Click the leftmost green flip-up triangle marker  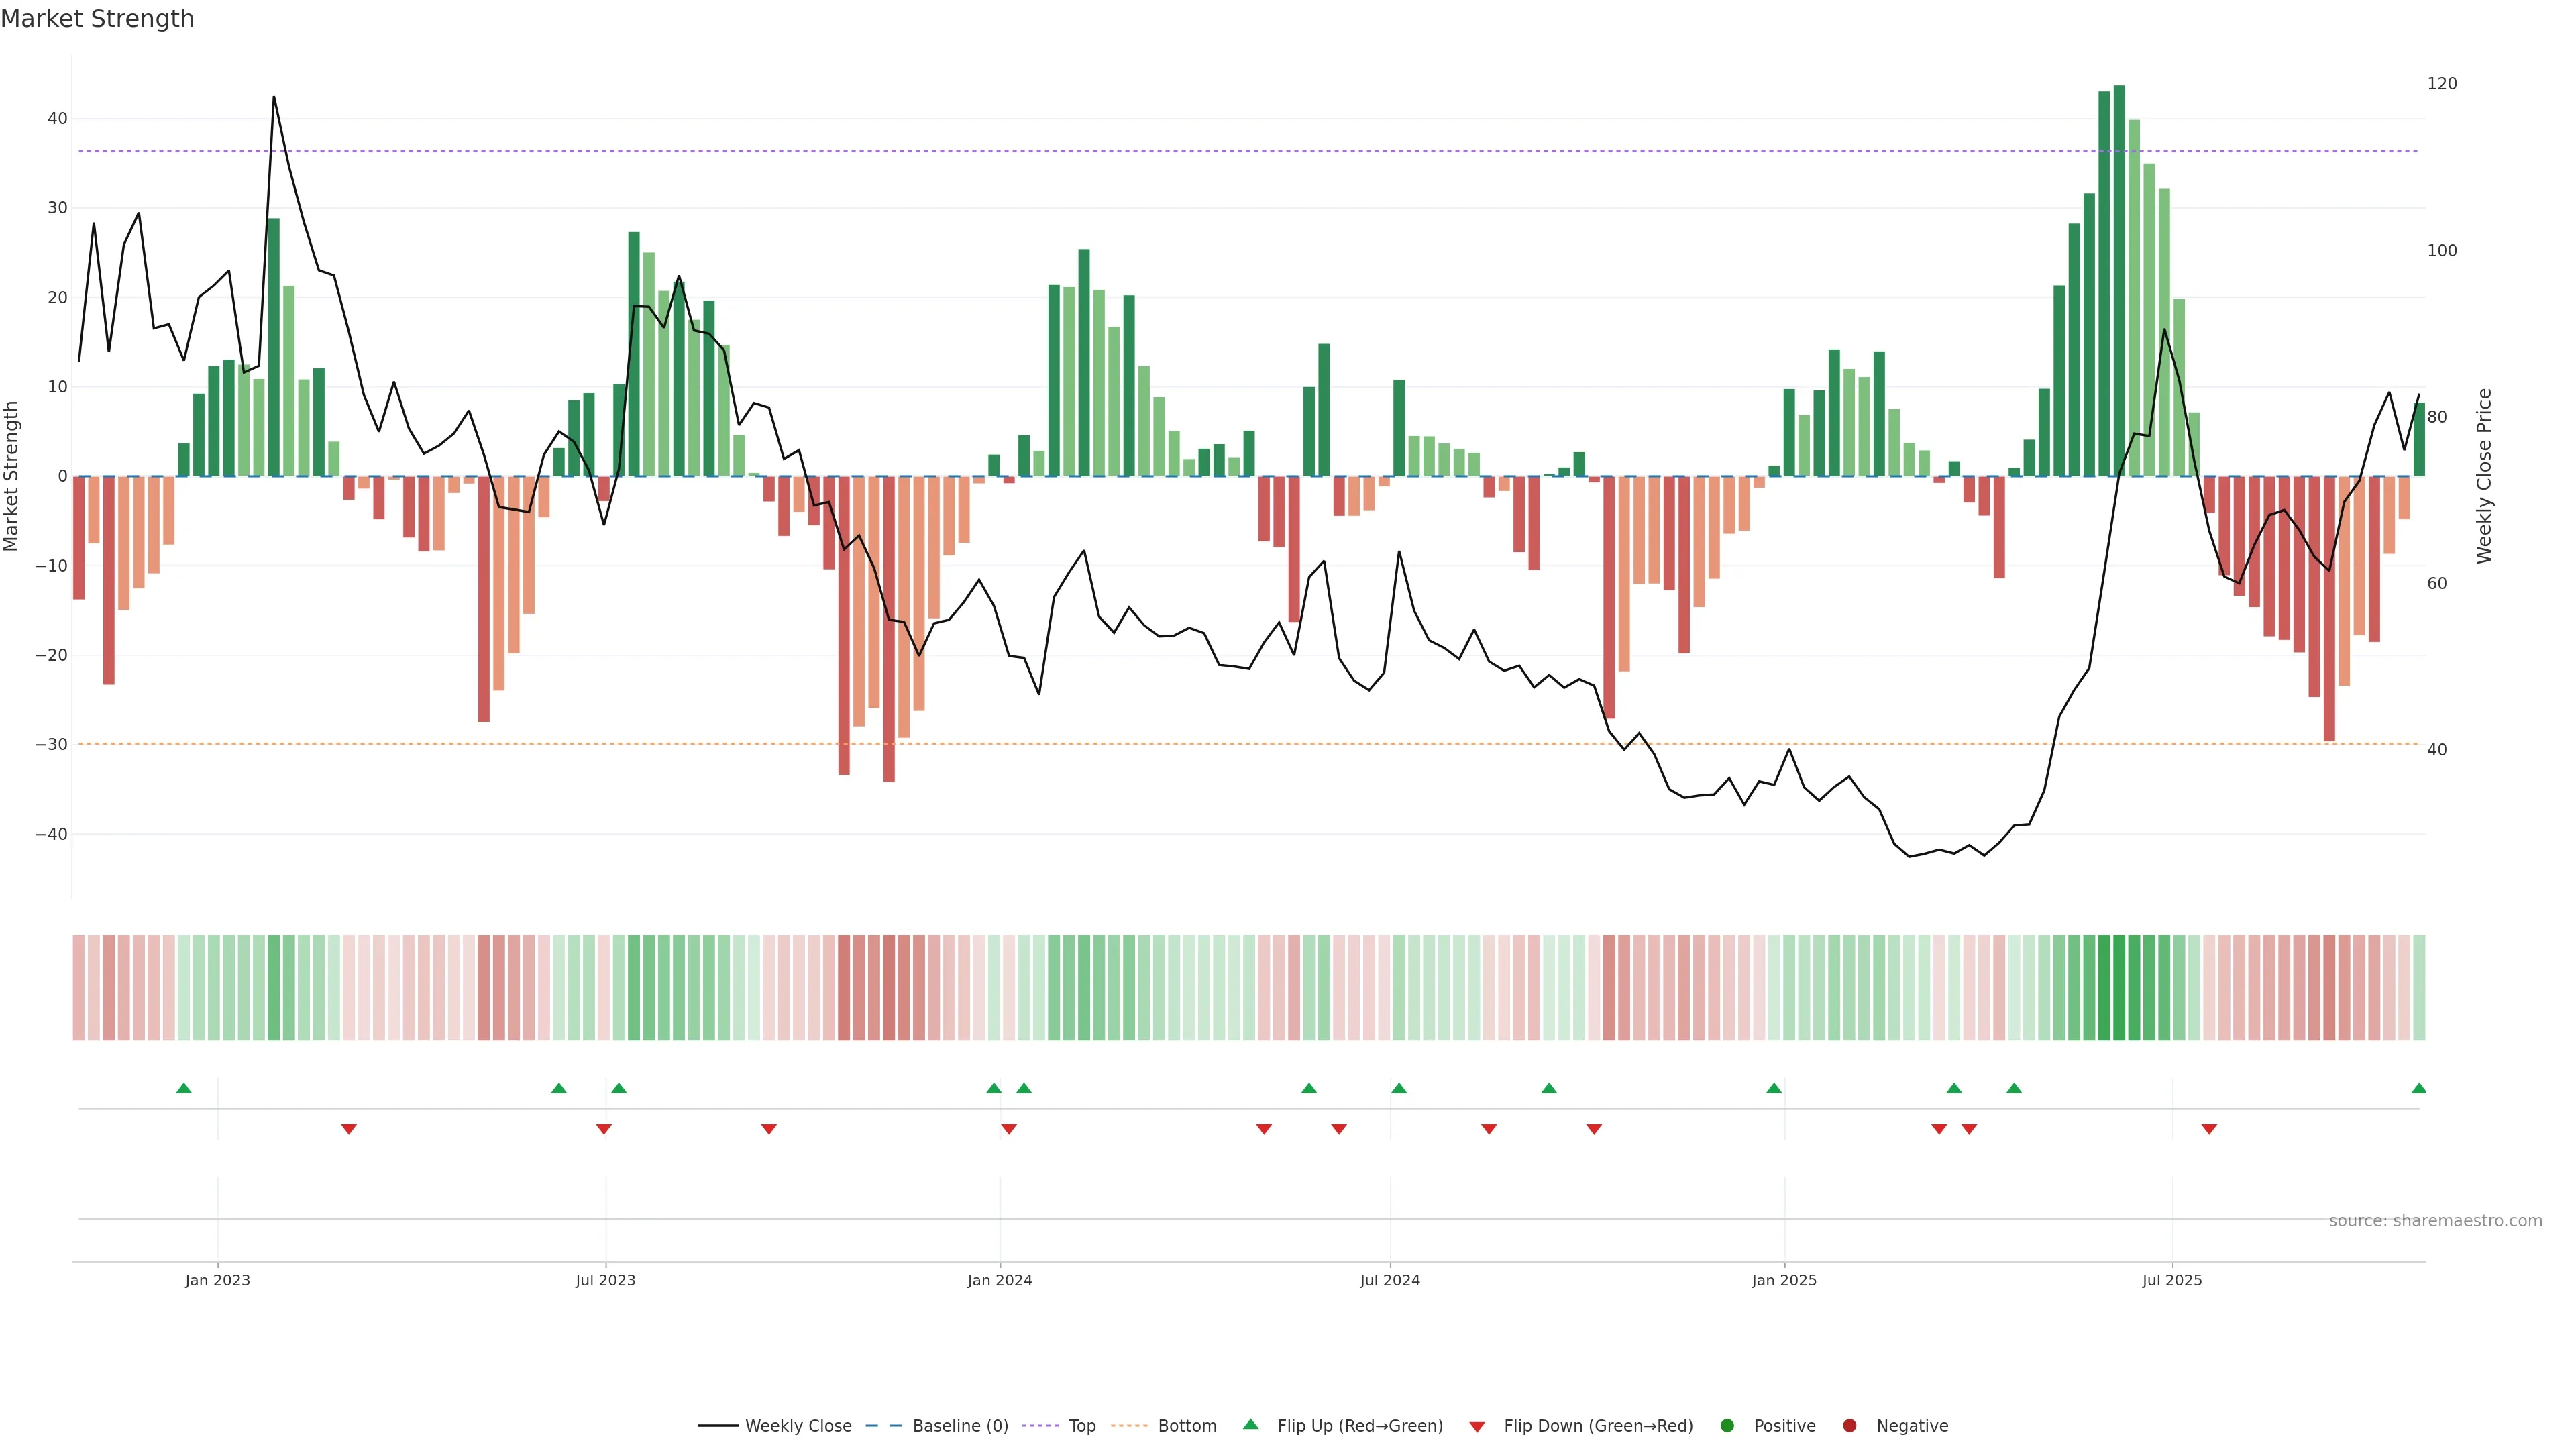coord(184,1088)
